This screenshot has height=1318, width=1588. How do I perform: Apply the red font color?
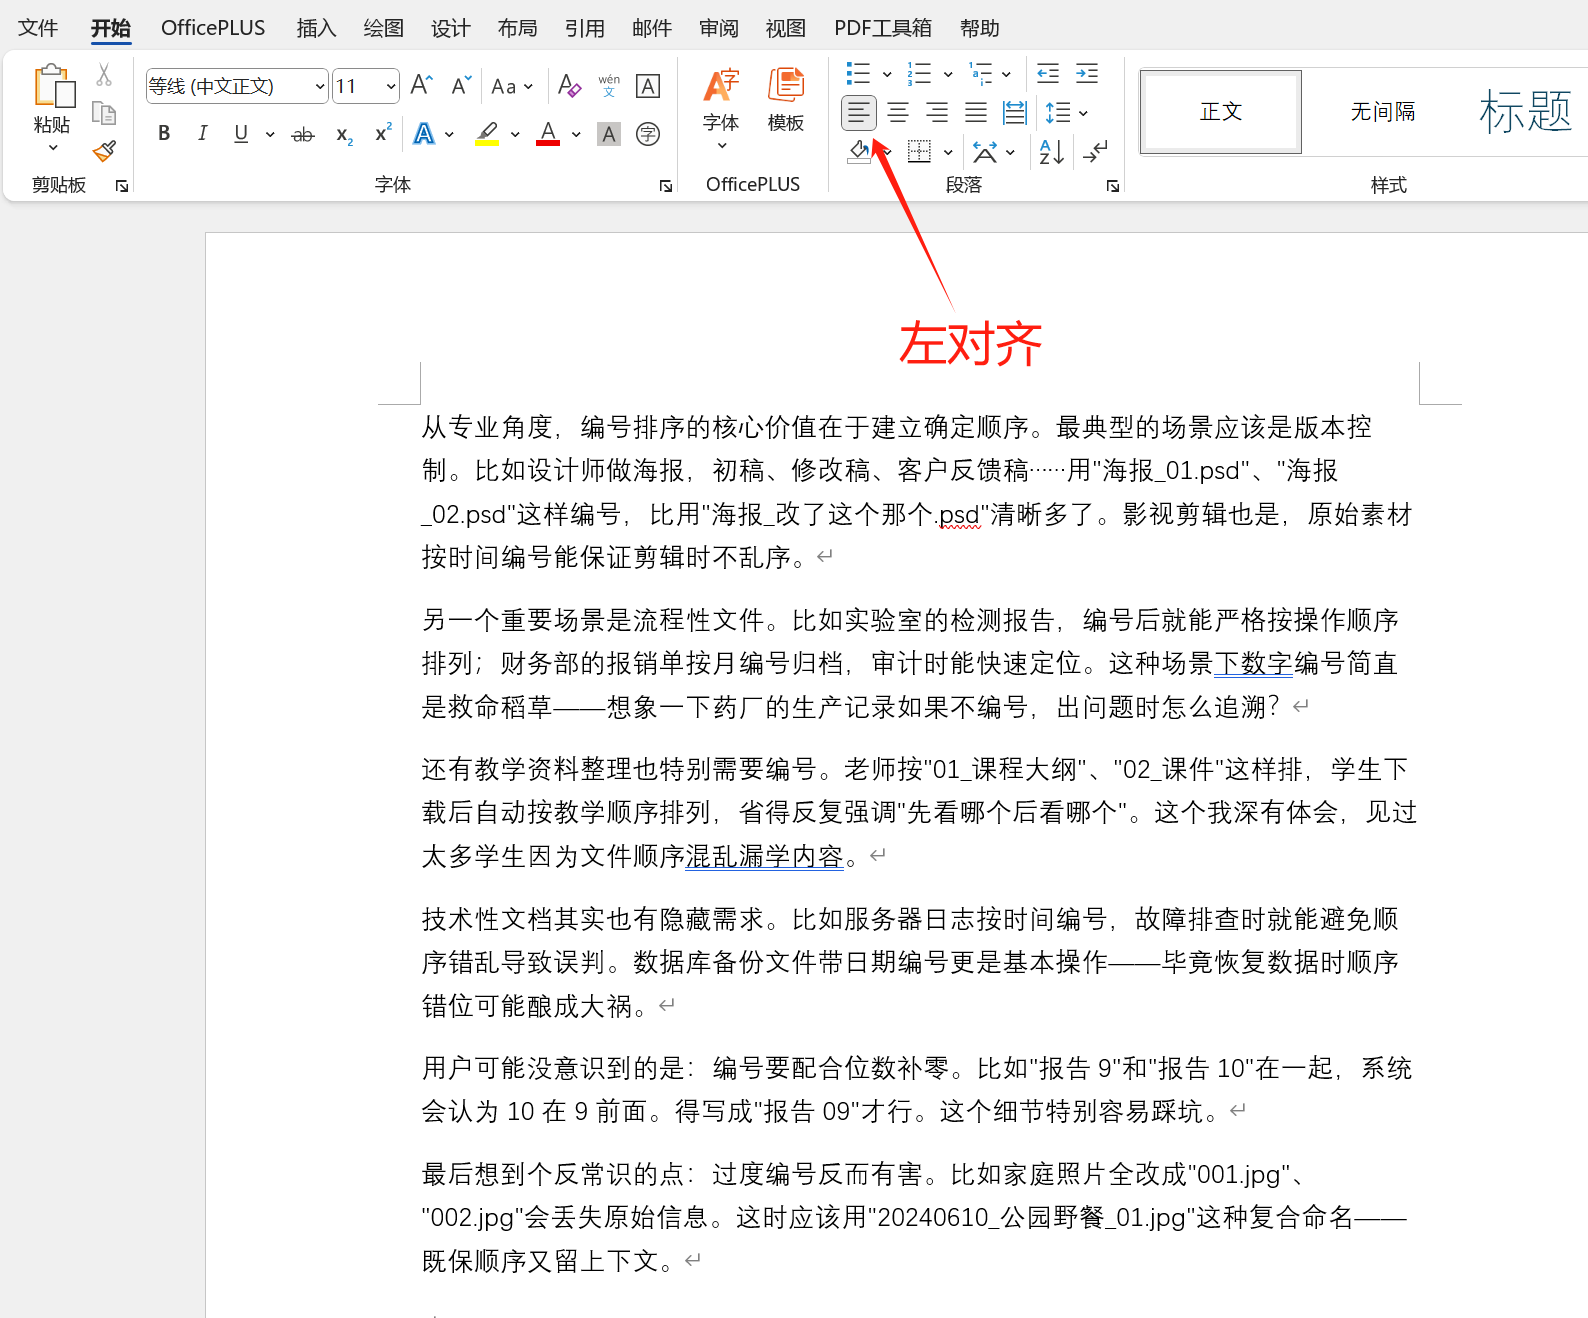tap(548, 134)
